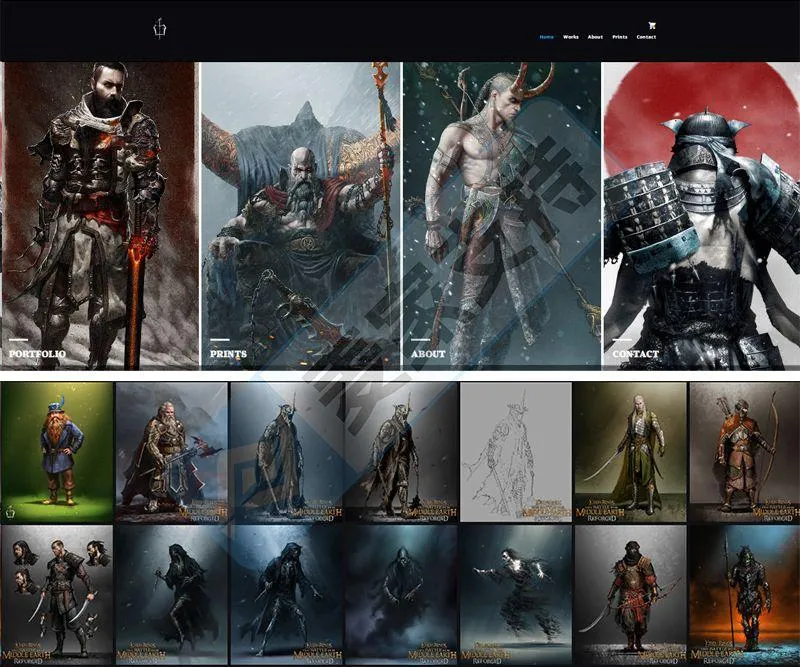View the dwarf with battle axe thumbnail
Viewport: 800px width, 667px height.
(172, 453)
